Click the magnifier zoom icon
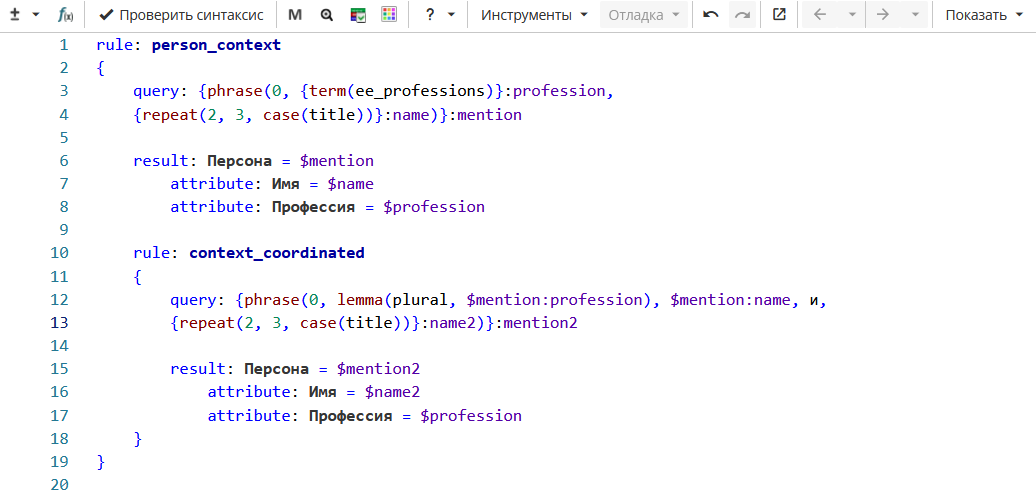Image resolution: width=1036 pixels, height=494 pixels. click(x=326, y=15)
